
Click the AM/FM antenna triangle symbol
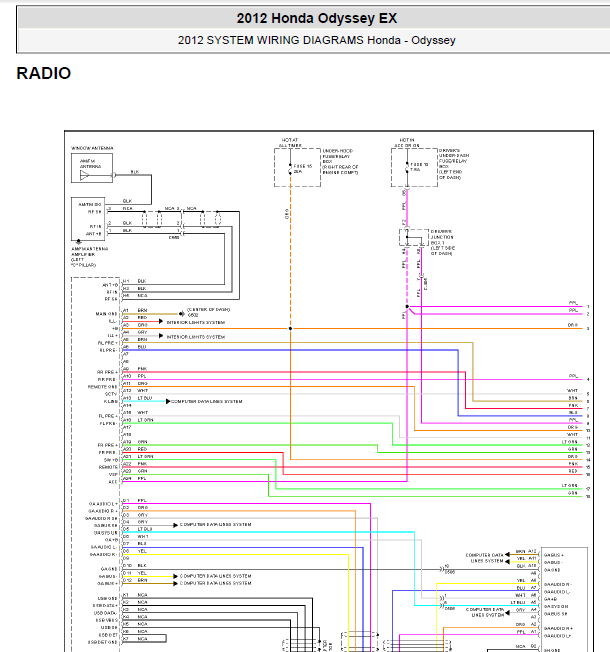pyautogui.click(x=84, y=175)
